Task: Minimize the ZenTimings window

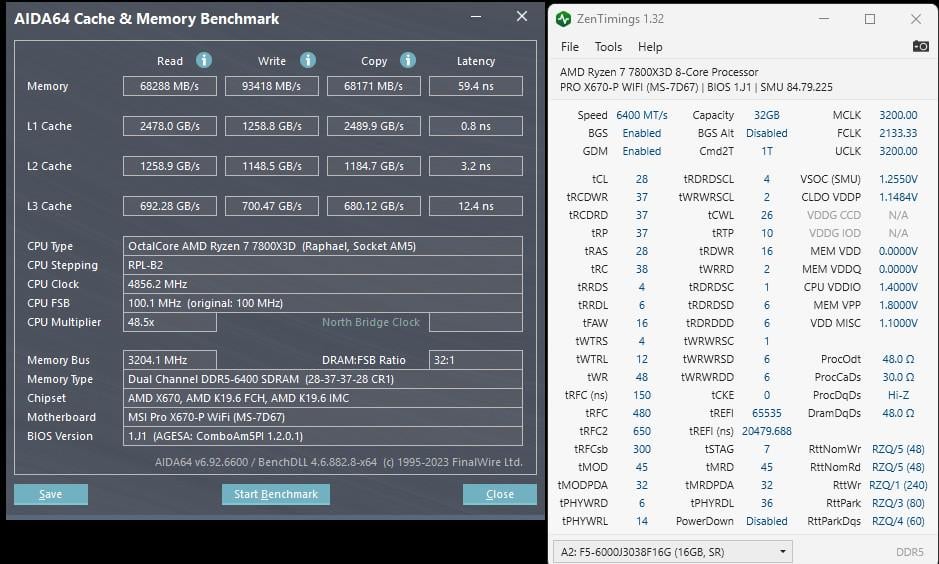Action: (824, 19)
